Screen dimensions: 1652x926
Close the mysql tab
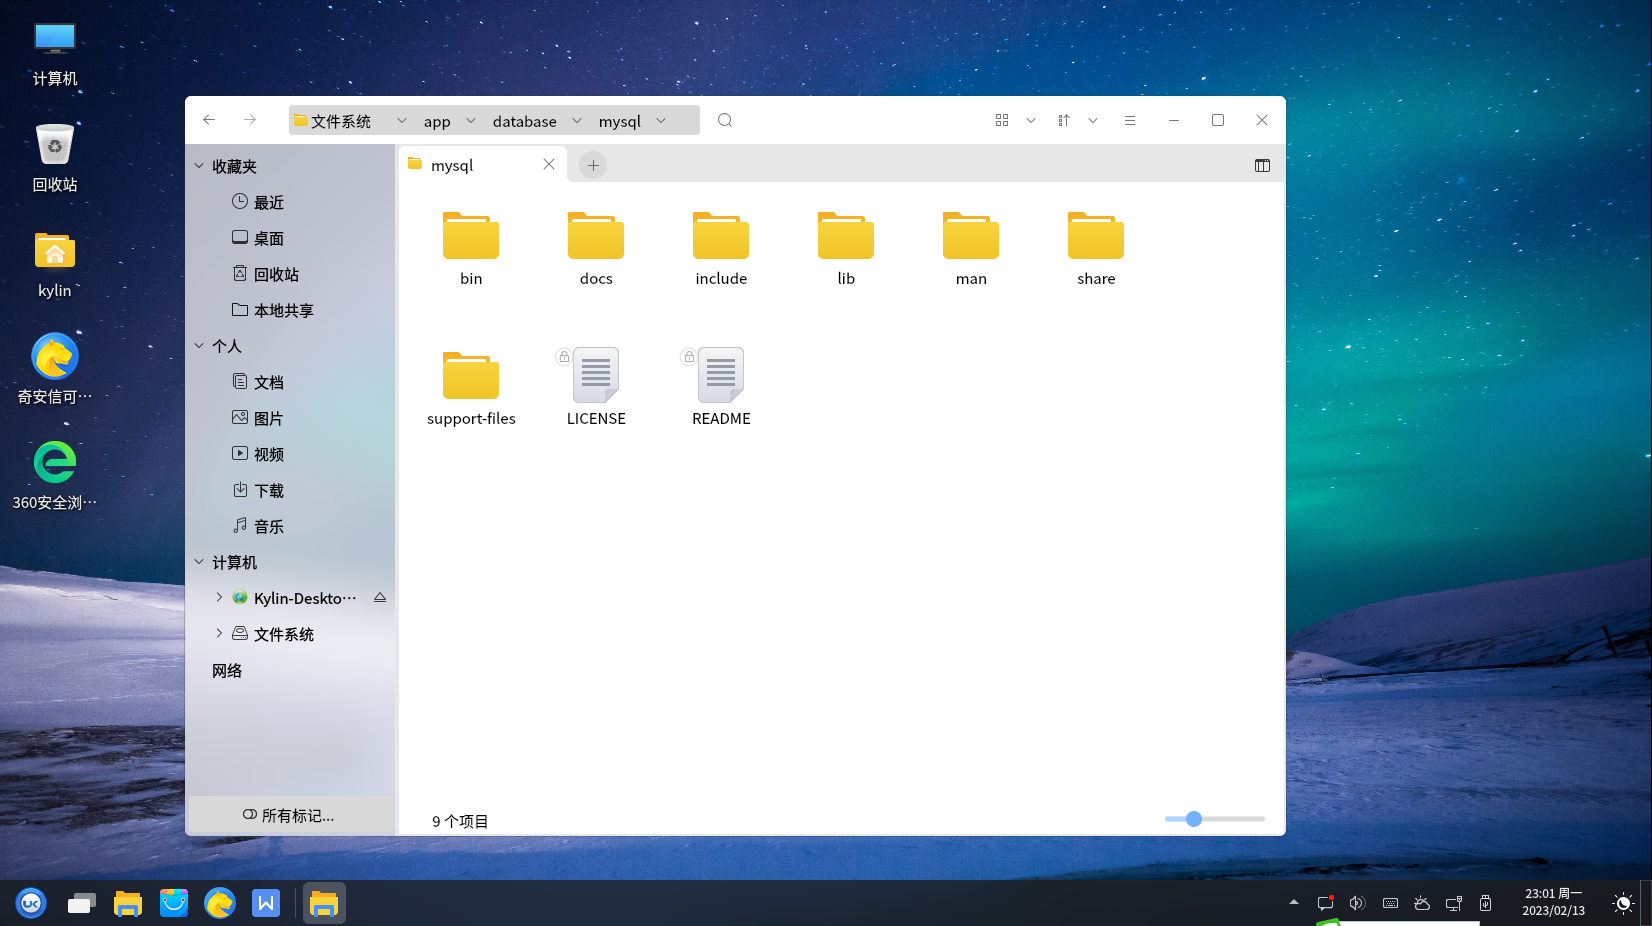(549, 164)
